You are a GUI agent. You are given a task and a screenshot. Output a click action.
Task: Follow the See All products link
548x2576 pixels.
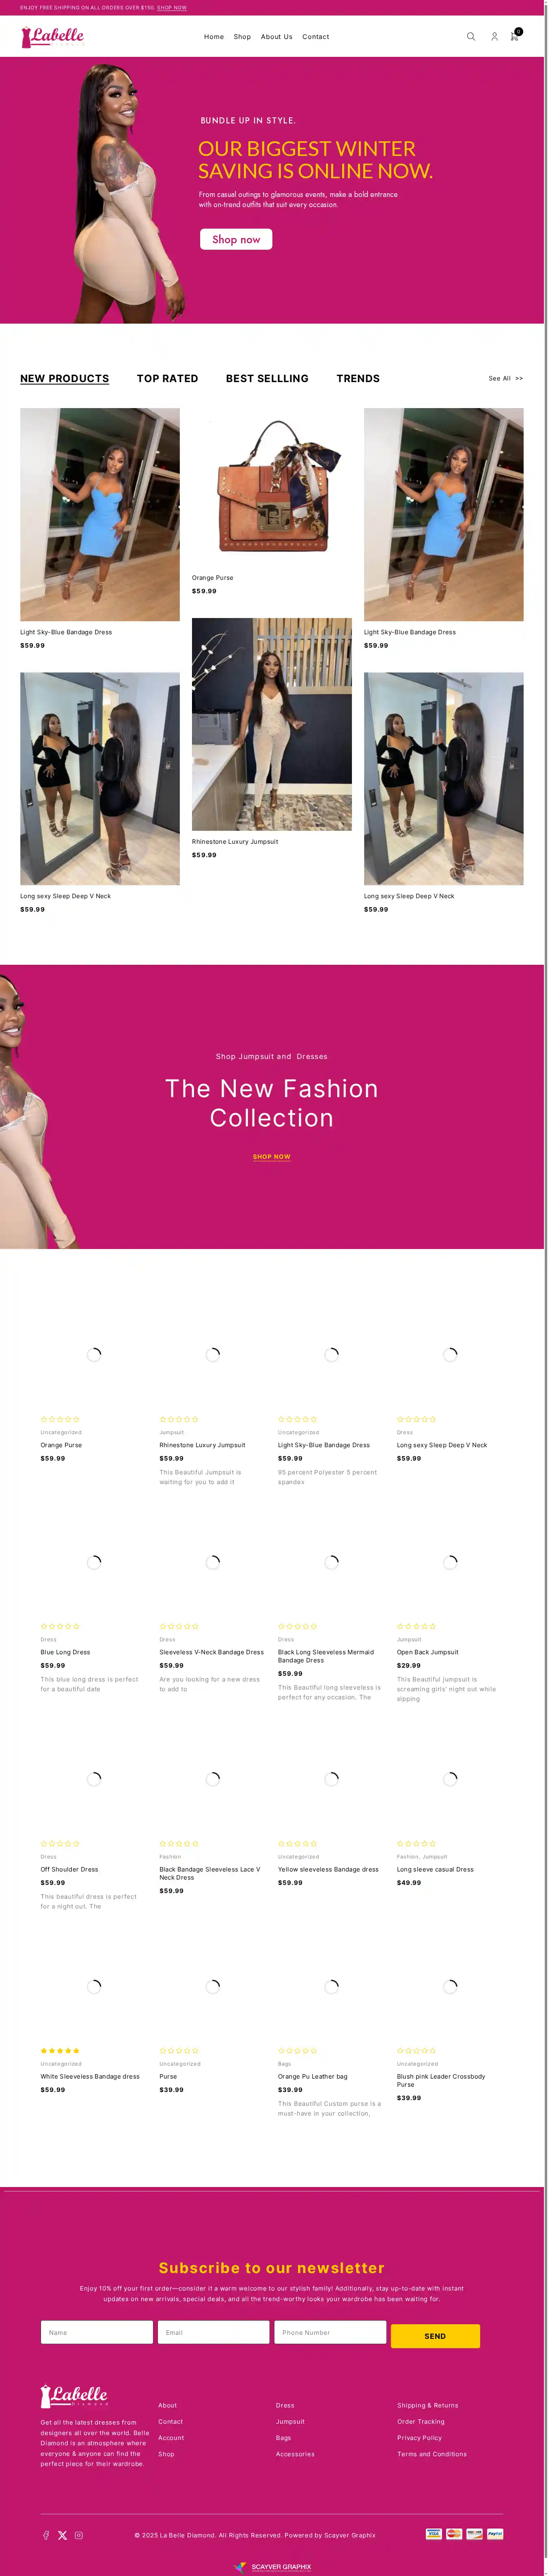[x=505, y=379]
